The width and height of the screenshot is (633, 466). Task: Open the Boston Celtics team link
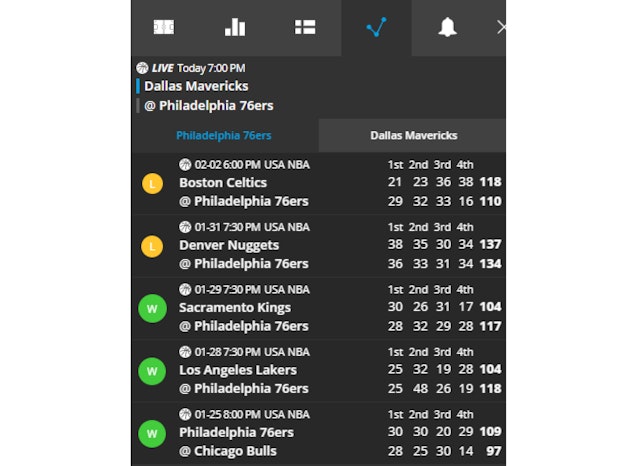coord(223,183)
